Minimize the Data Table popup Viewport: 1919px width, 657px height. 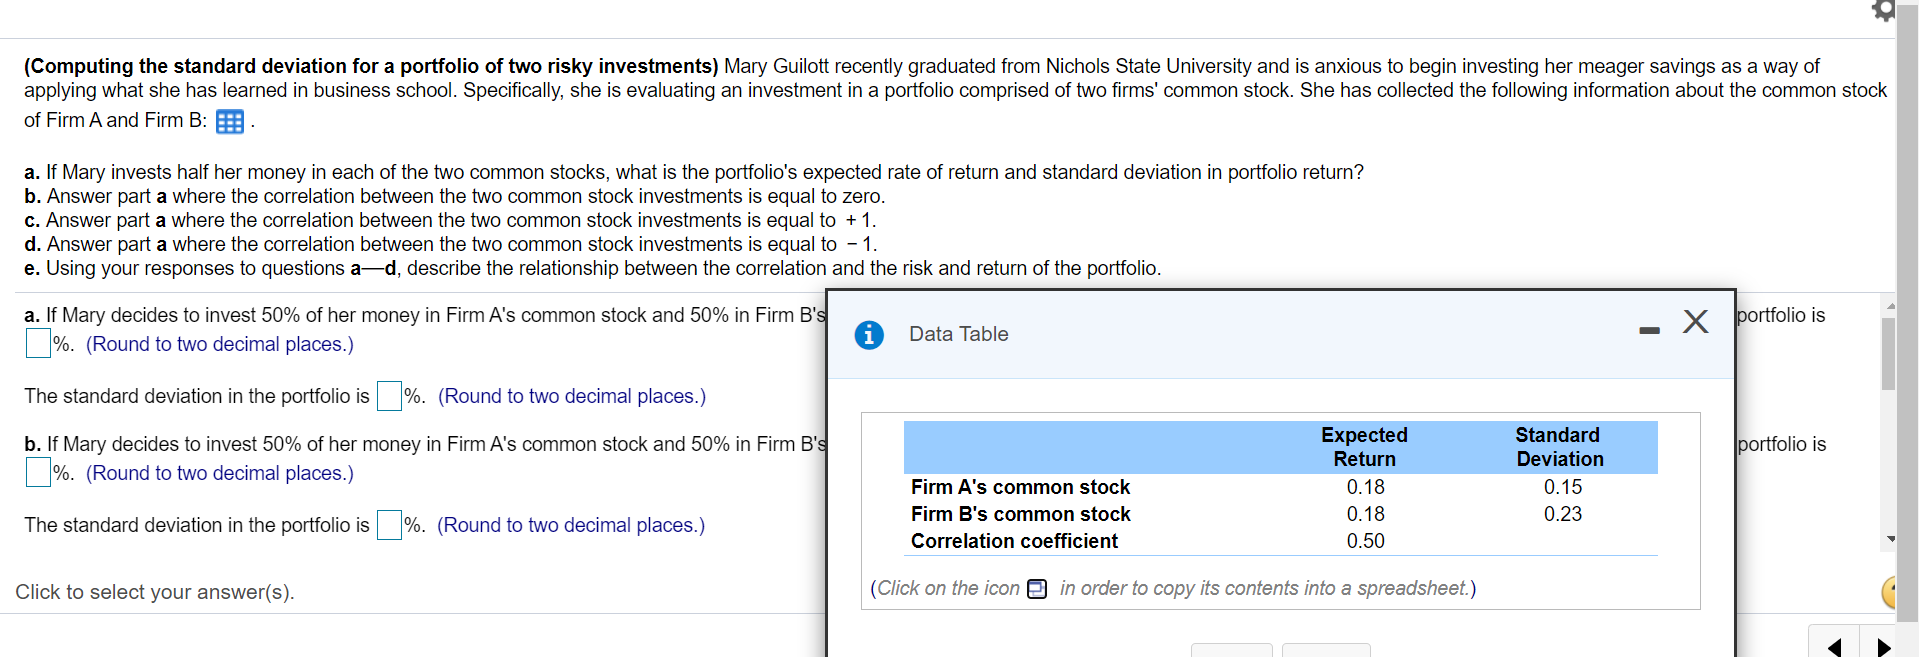tap(1649, 331)
